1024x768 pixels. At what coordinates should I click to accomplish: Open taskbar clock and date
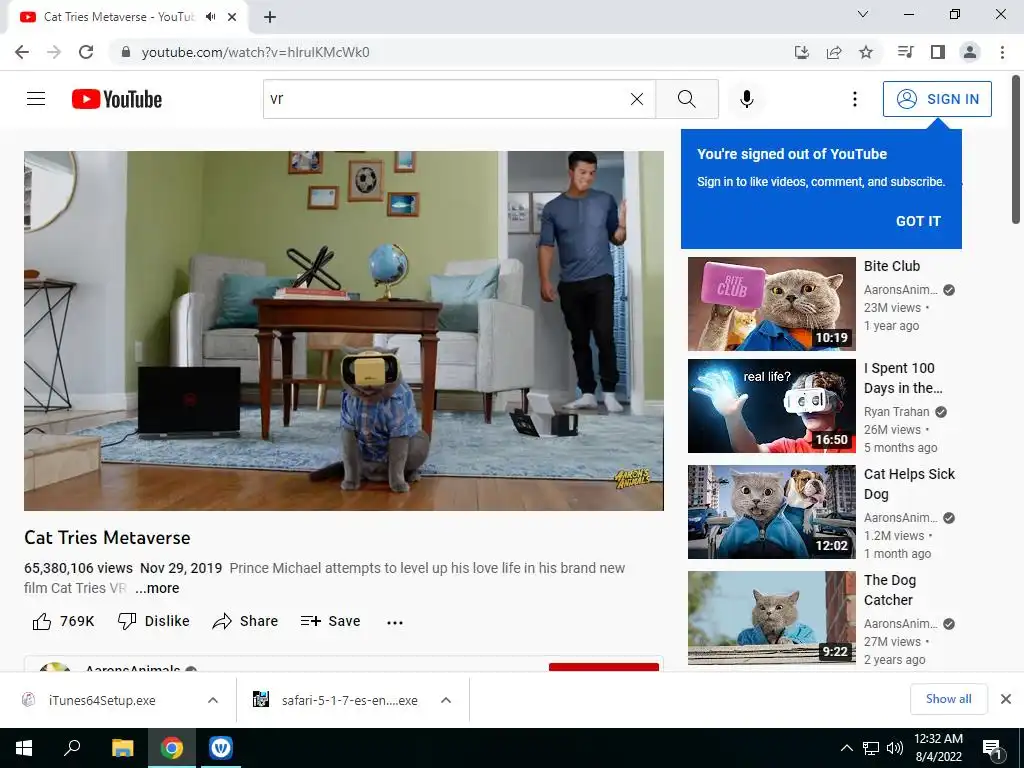(938, 748)
